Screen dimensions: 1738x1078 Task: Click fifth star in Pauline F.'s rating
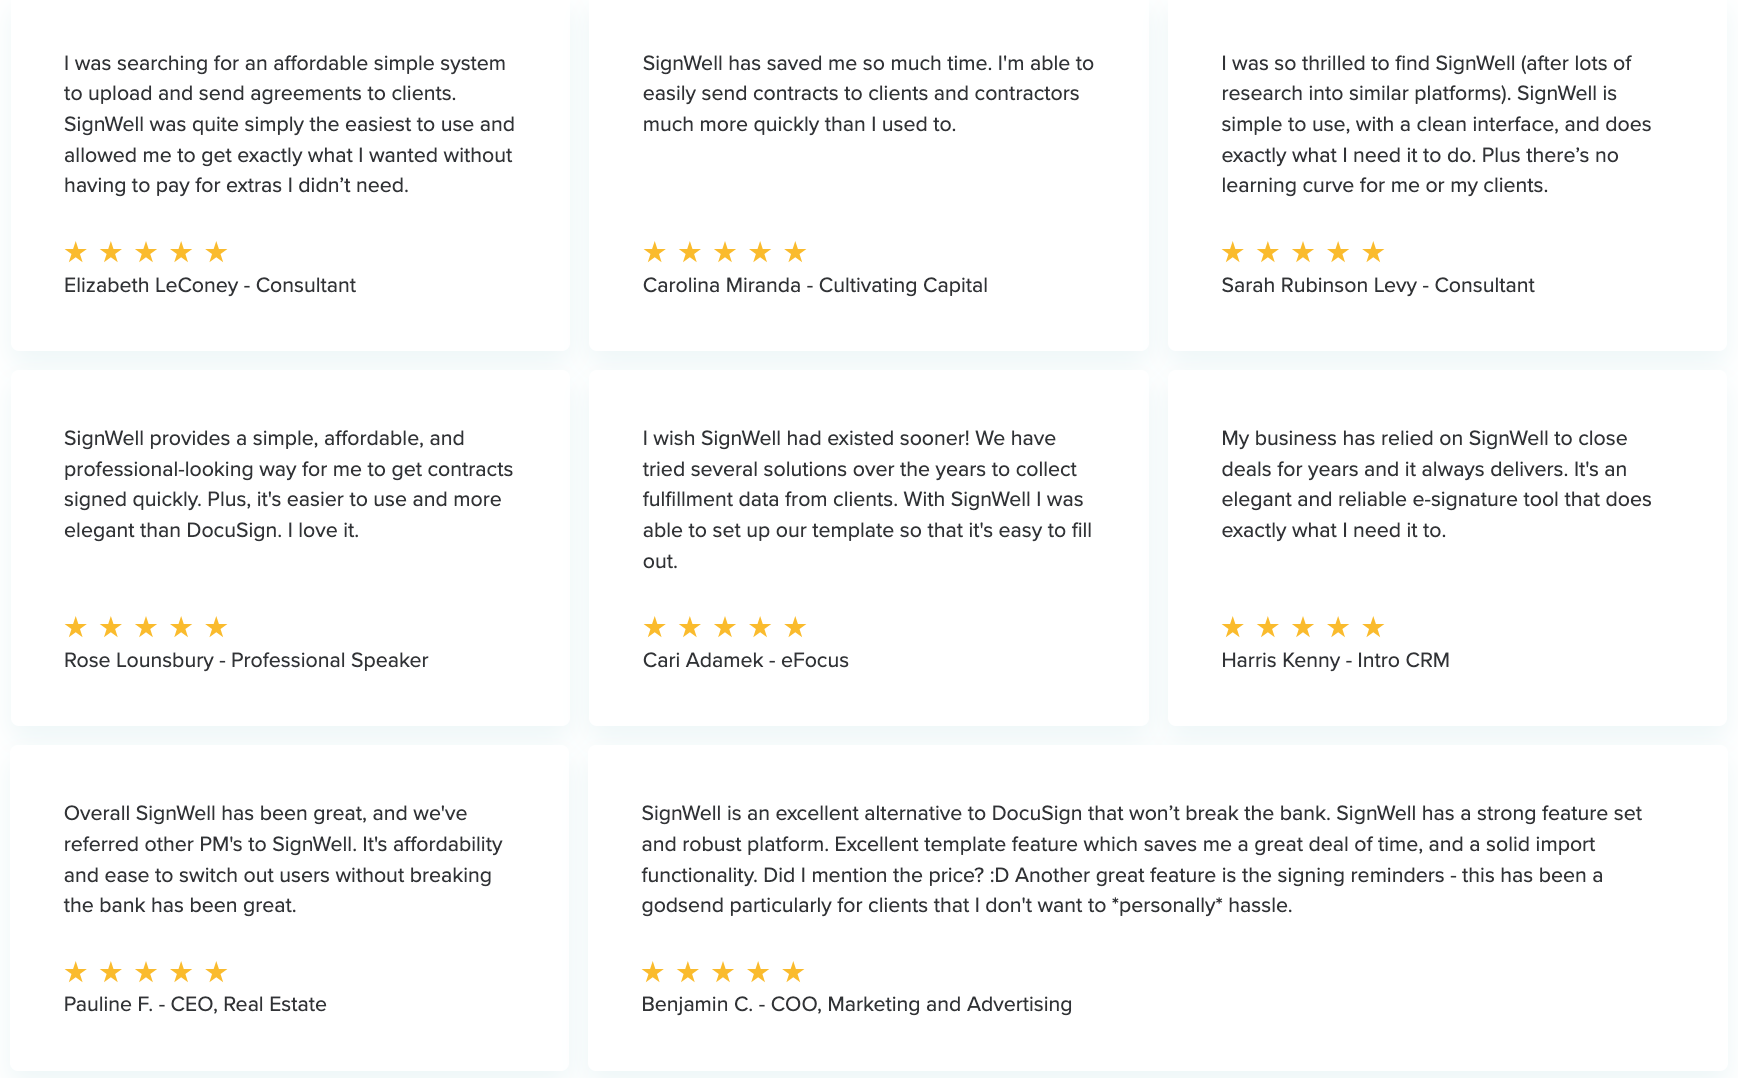[x=216, y=972]
